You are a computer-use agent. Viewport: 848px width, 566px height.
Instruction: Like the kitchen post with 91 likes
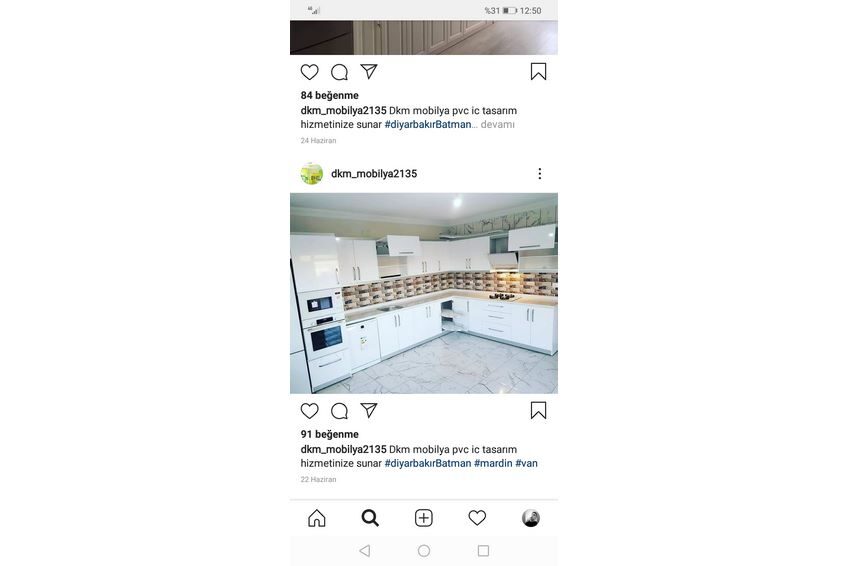point(309,411)
